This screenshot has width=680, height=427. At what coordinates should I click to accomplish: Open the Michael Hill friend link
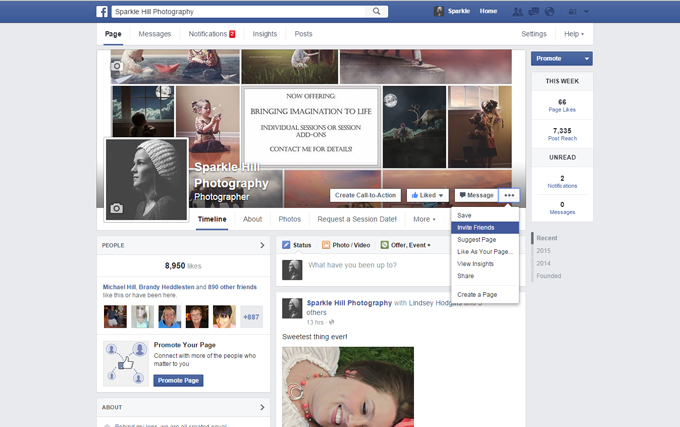tap(119, 287)
